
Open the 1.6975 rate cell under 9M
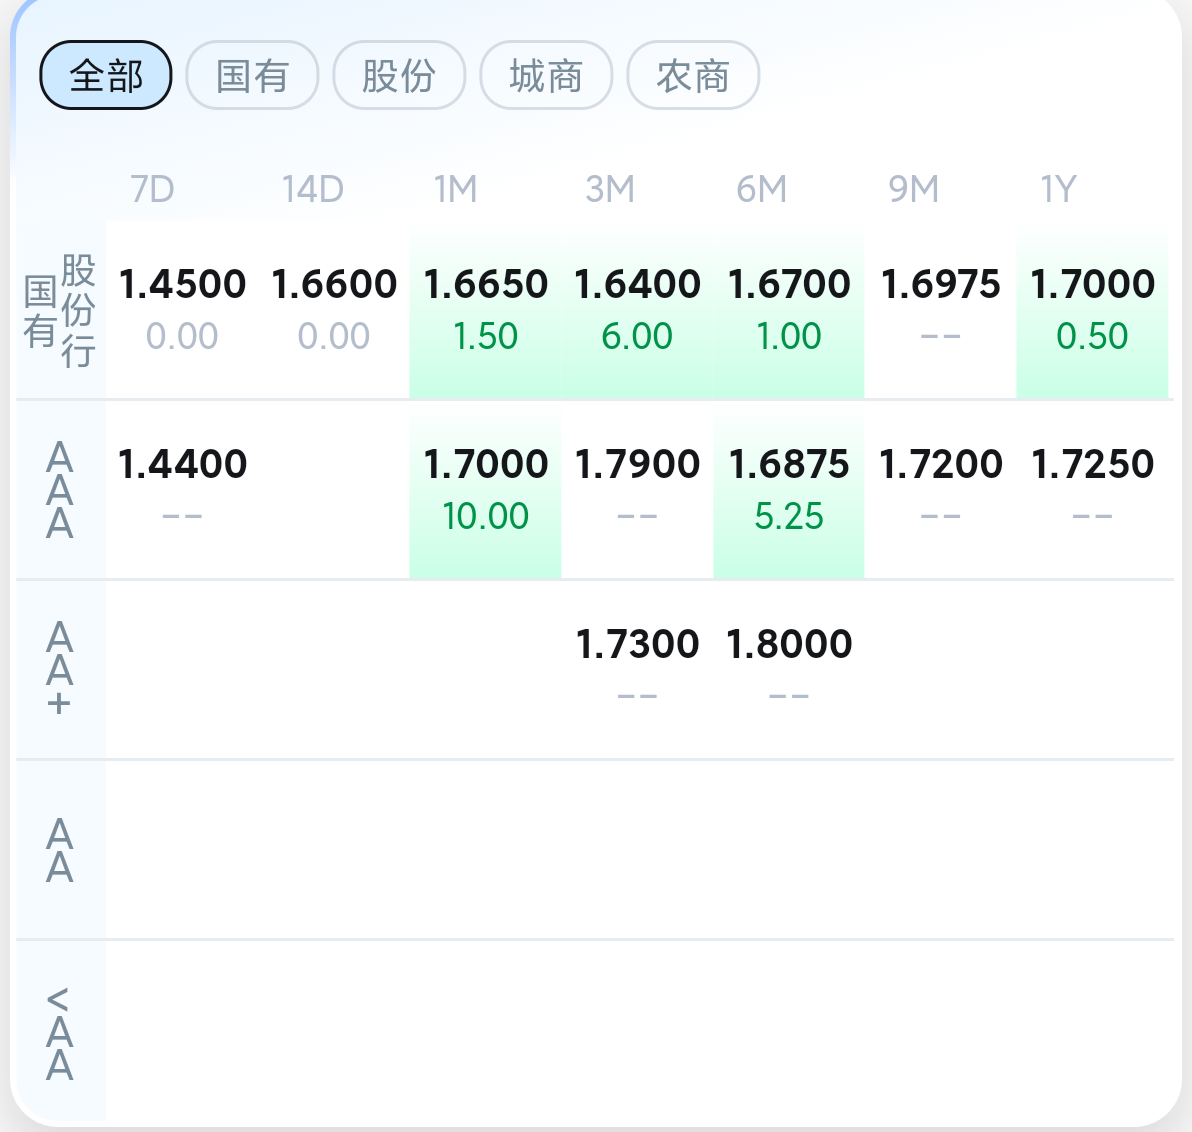pos(940,285)
